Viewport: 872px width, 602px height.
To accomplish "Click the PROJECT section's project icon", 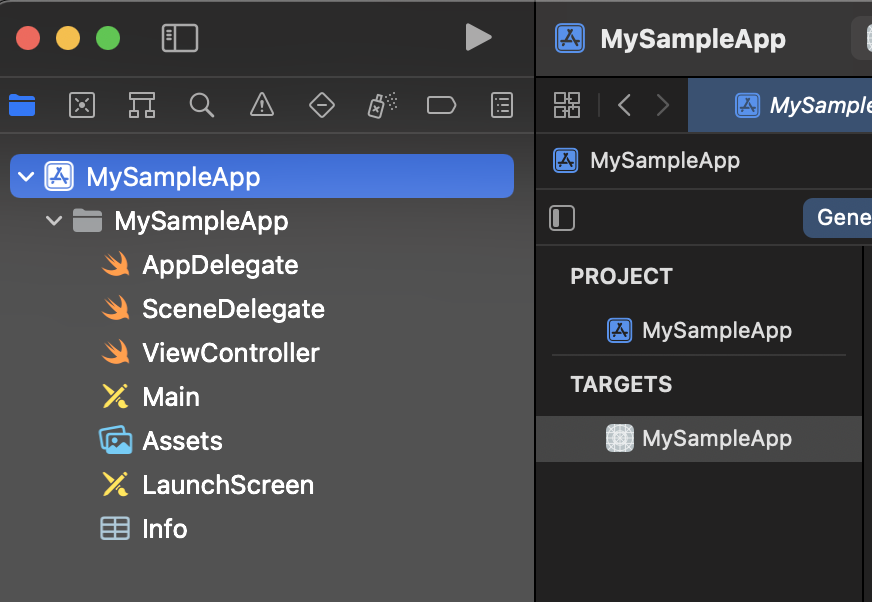I will [x=620, y=330].
